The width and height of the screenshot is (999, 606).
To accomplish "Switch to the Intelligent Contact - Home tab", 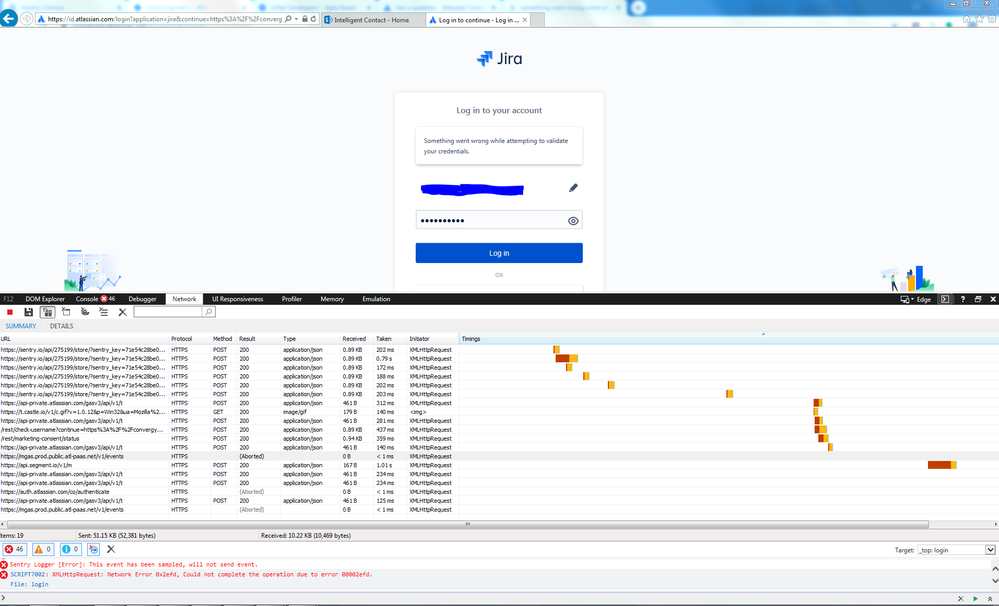I will pyautogui.click(x=372, y=20).
